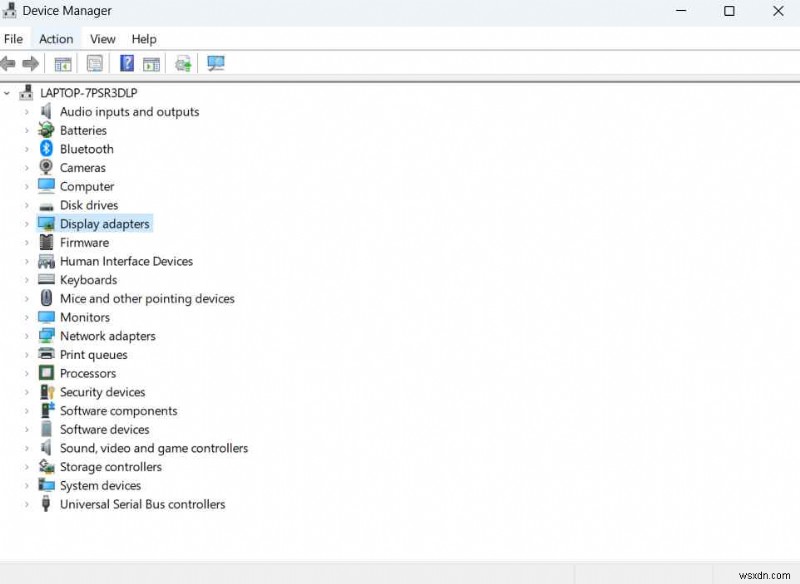The width and height of the screenshot is (800, 584).
Task: Select the Universal Serial Bus controllers entry
Action: (x=141, y=504)
